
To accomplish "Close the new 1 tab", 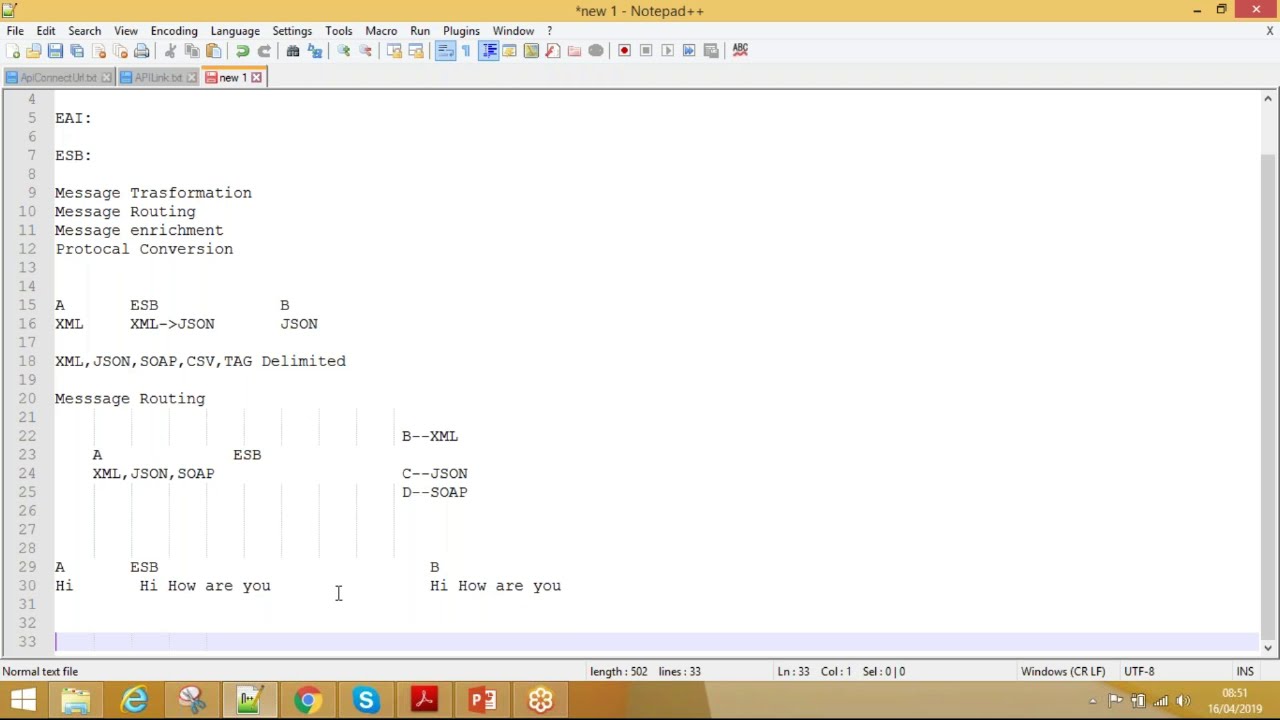I will (x=256, y=77).
